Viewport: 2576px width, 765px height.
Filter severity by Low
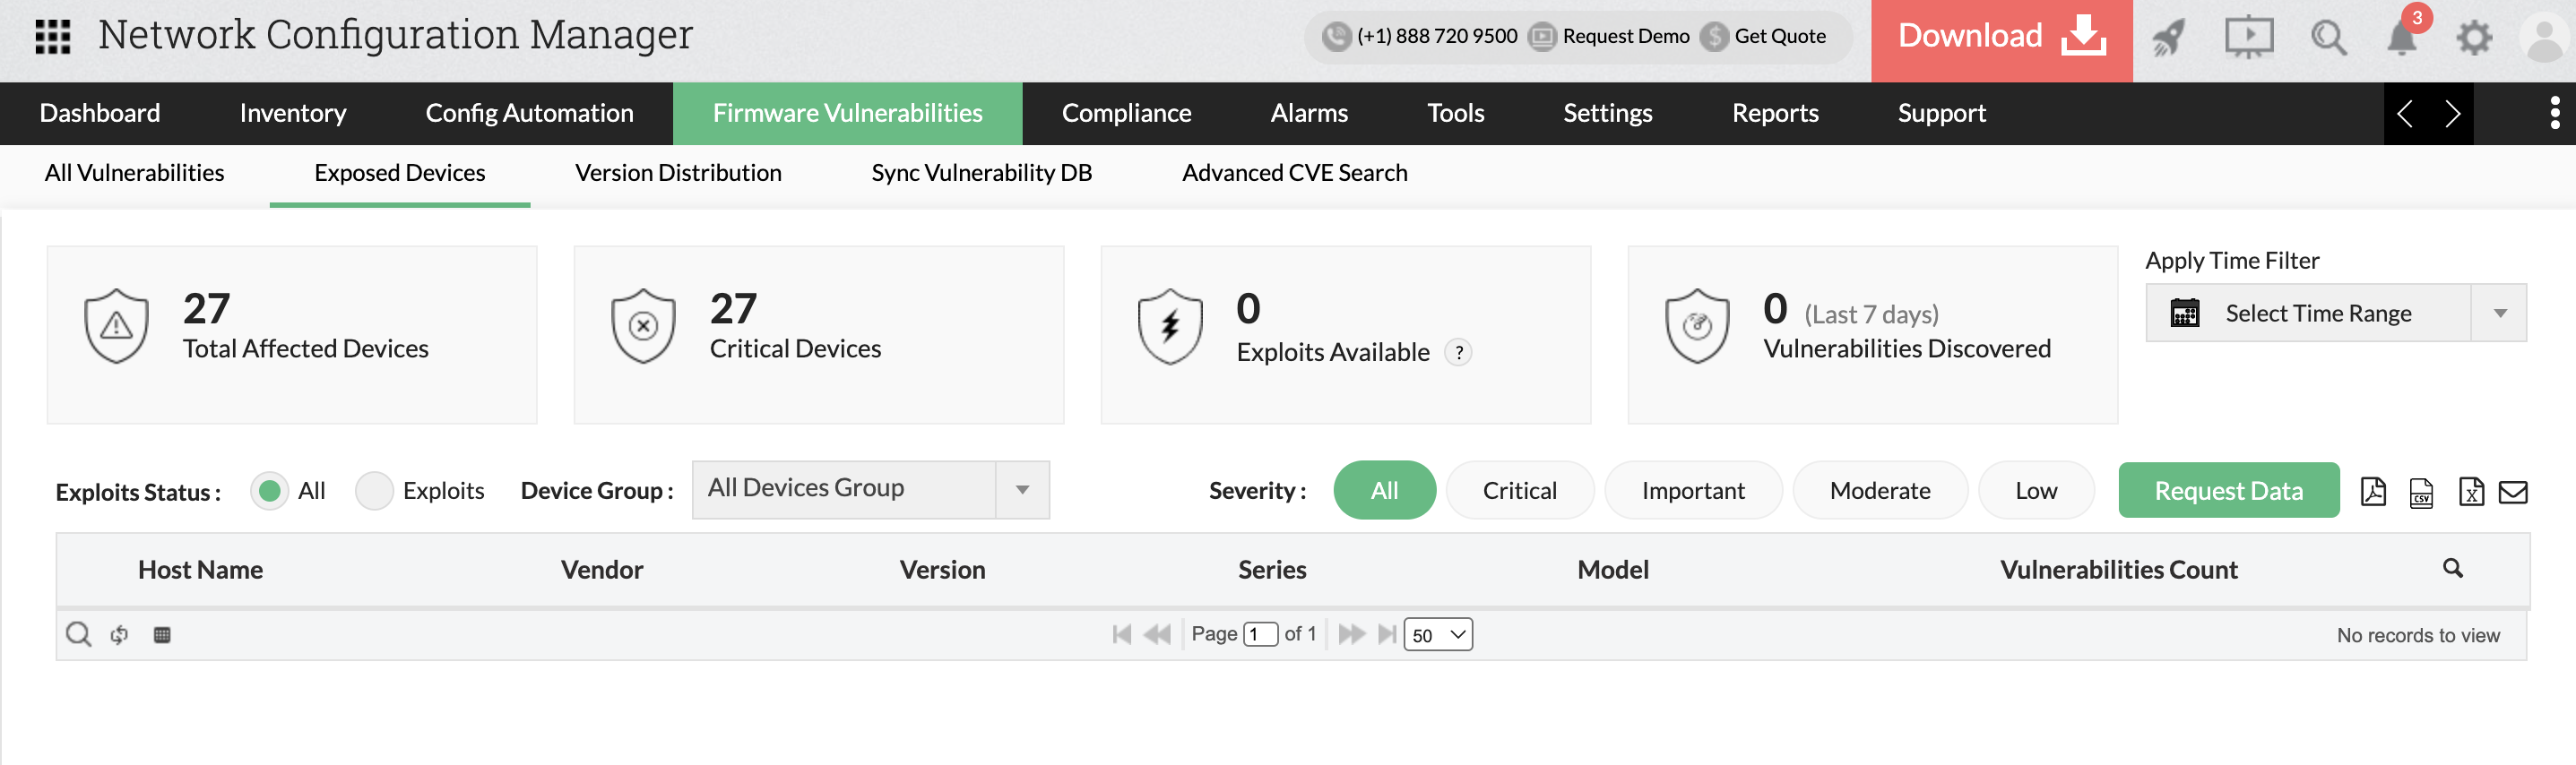[x=2035, y=490]
